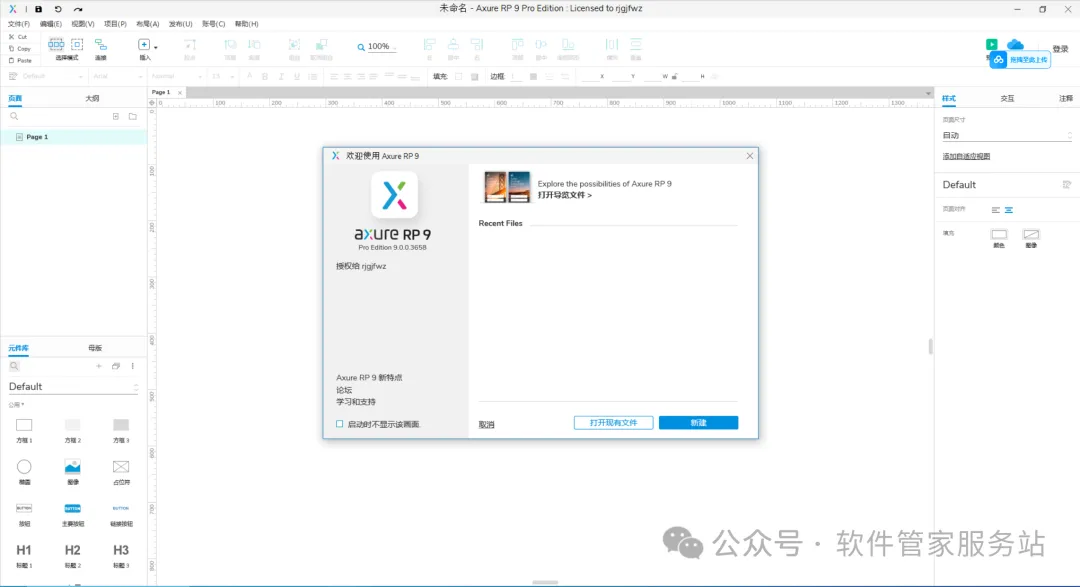Click the Ungroup icon in the toolbar
This screenshot has height=587, width=1080.
click(321, 45)
